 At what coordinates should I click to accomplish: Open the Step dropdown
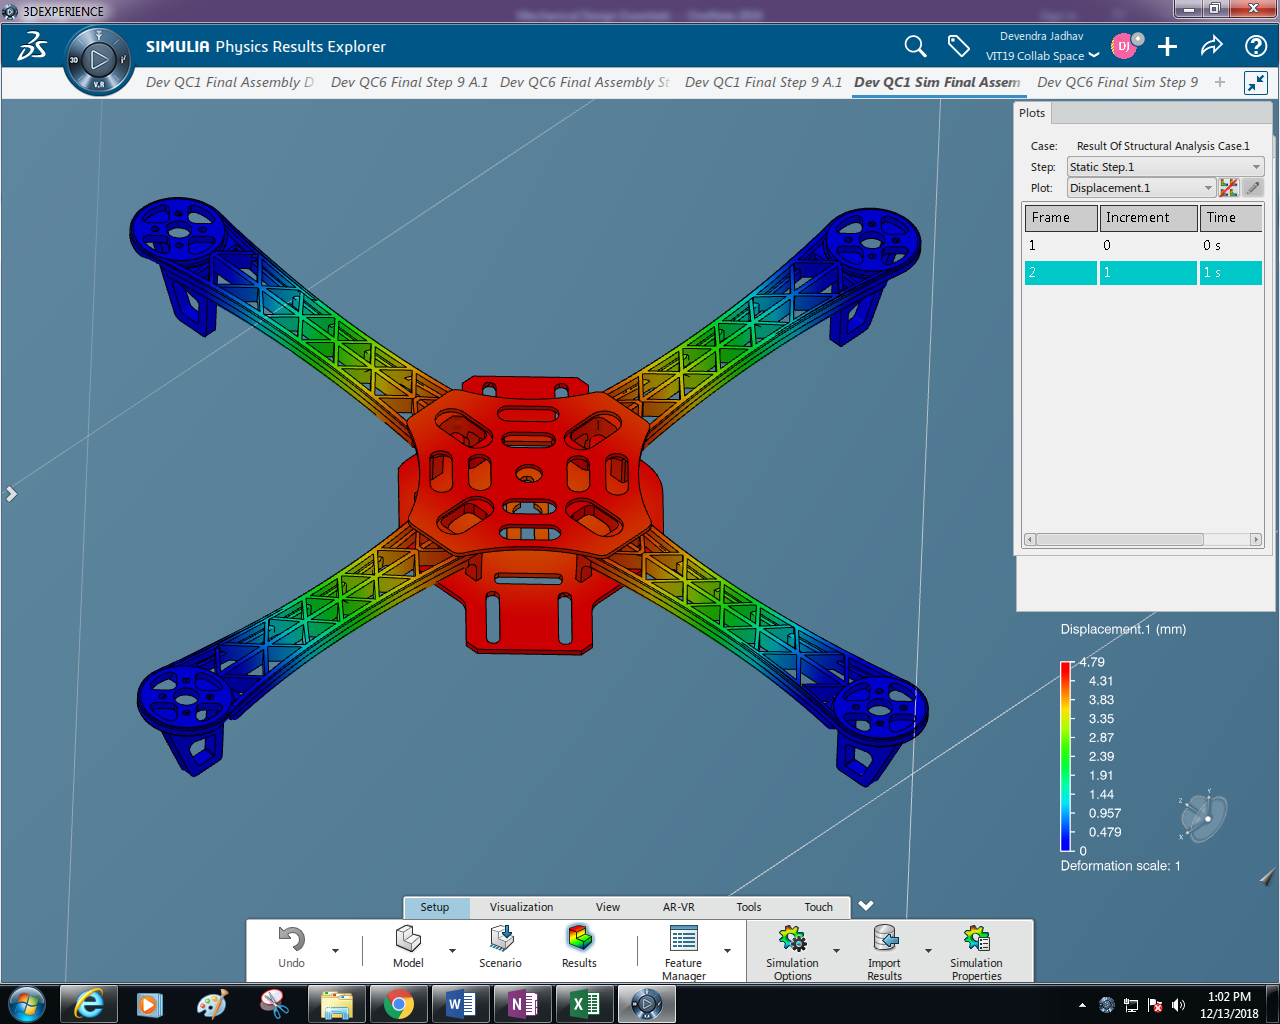click(1165, 167)
